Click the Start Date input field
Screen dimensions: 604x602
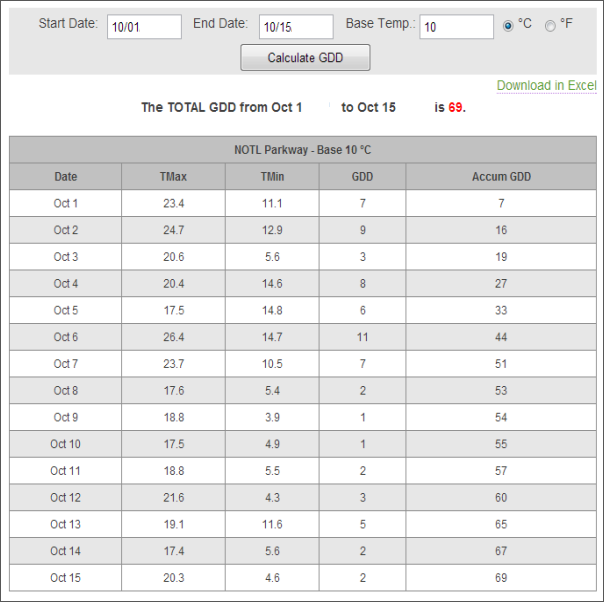[x=144, y=27]
